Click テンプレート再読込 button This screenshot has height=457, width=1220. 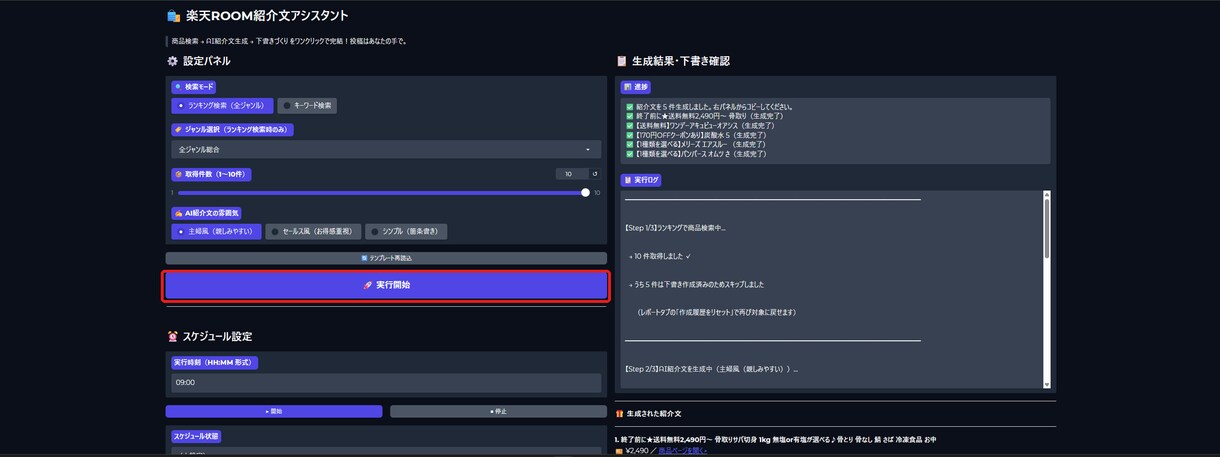click(386, 258)
